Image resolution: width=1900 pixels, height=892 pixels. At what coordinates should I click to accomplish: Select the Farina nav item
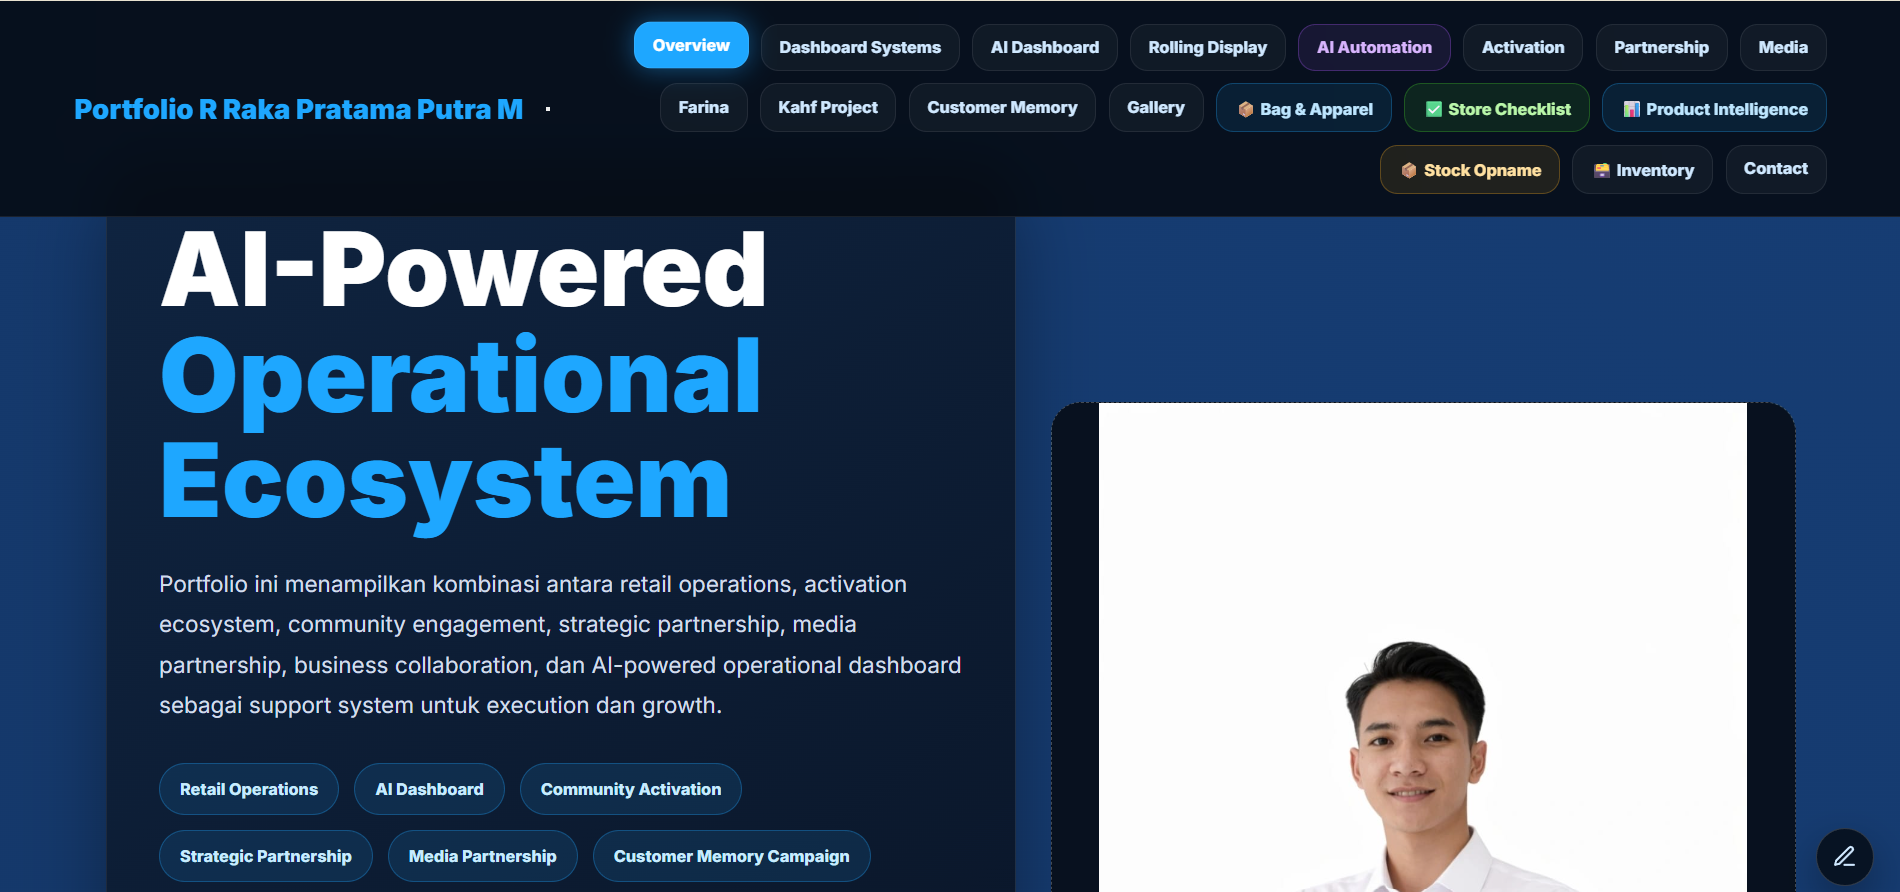[703, 107]
